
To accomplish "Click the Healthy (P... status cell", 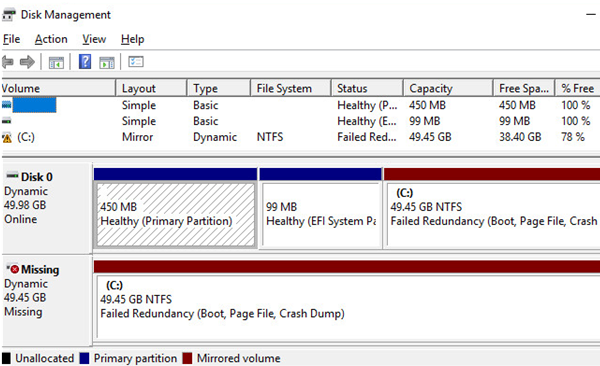I will pos(367,105).
